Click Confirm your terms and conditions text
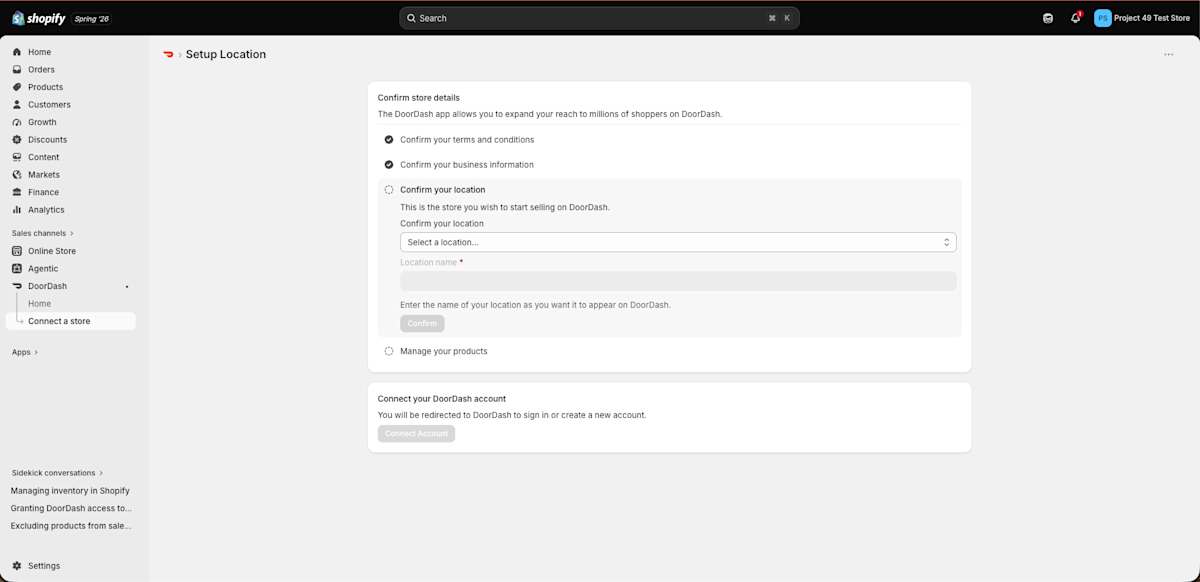Viewport: 1200px width, 582px height. pos(467,140)
